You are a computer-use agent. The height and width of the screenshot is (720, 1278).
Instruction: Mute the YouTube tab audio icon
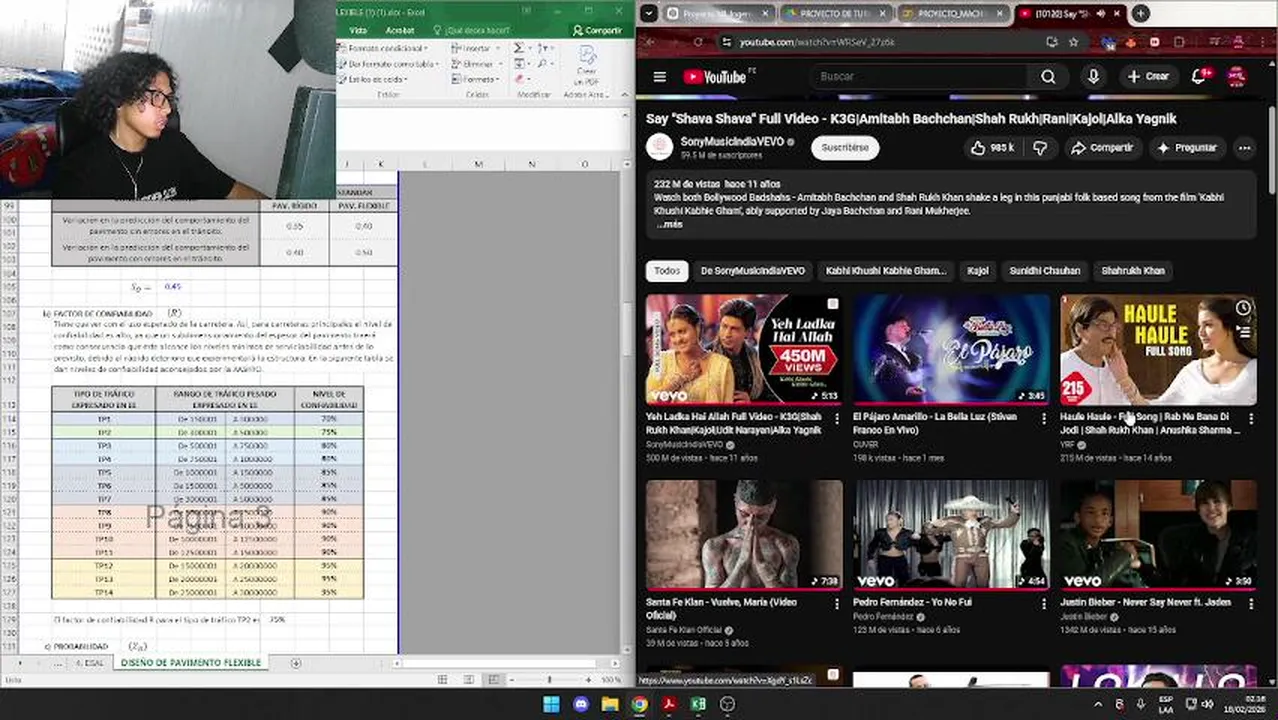[x=1101, y=13]
